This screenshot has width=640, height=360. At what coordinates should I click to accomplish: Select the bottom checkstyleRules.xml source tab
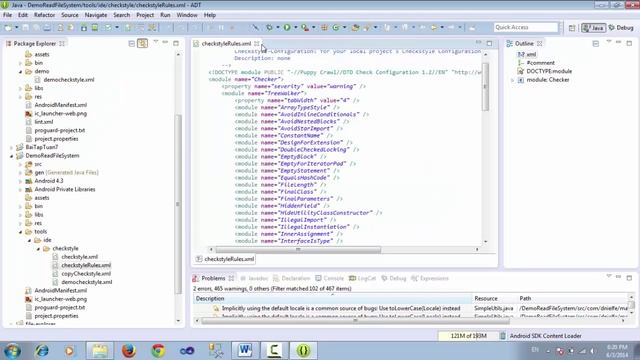tap(225, 259)
